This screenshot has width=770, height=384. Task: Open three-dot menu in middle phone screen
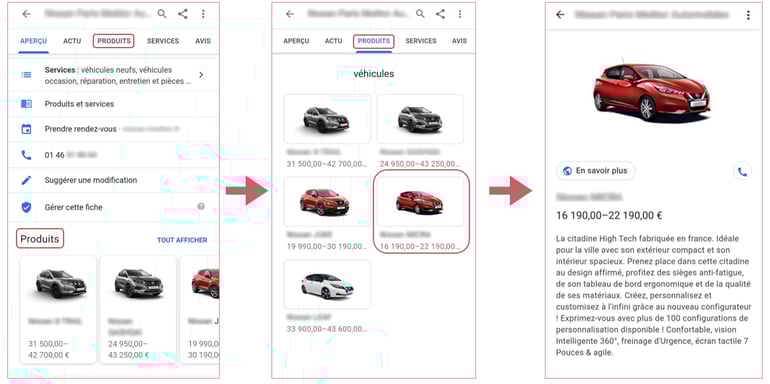(x=460, y=14)
